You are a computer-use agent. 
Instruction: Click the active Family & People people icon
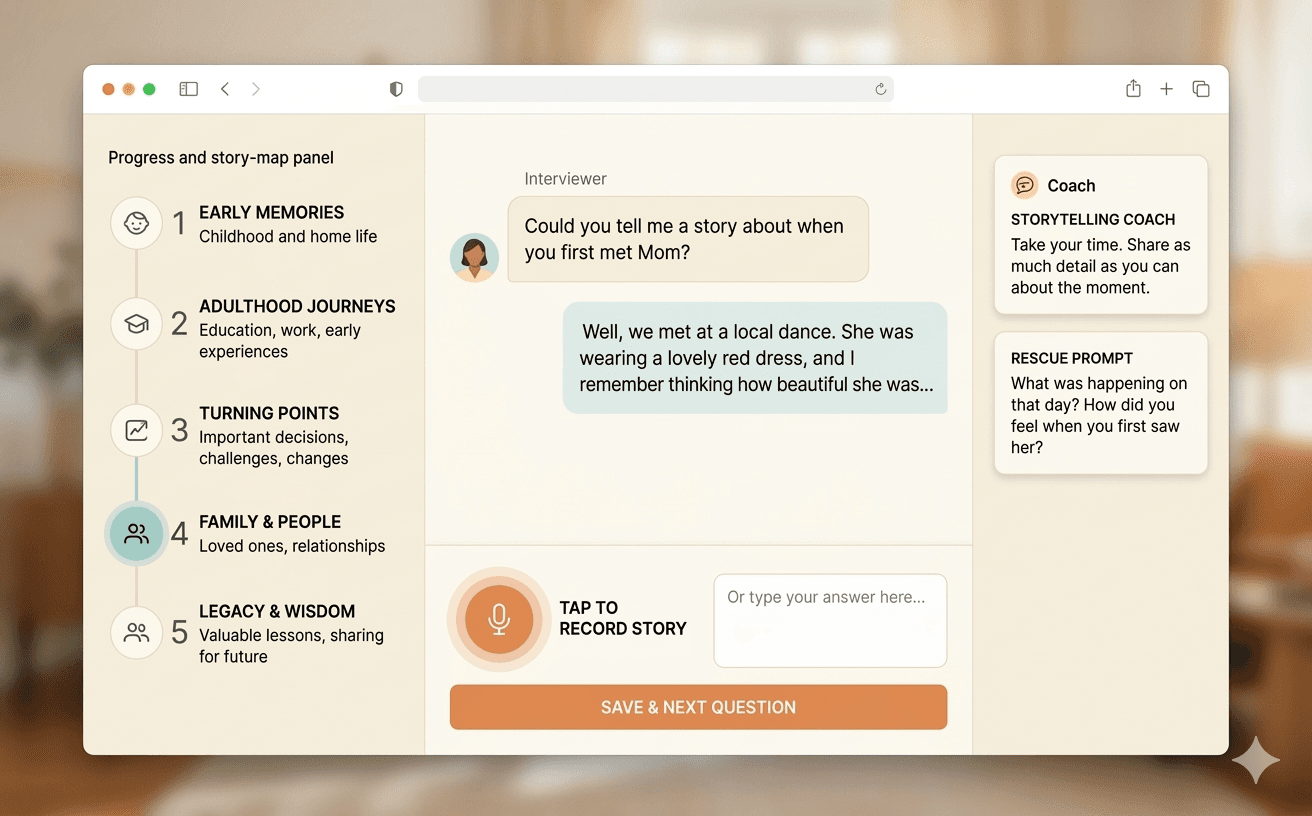click(x=136, y=533)
